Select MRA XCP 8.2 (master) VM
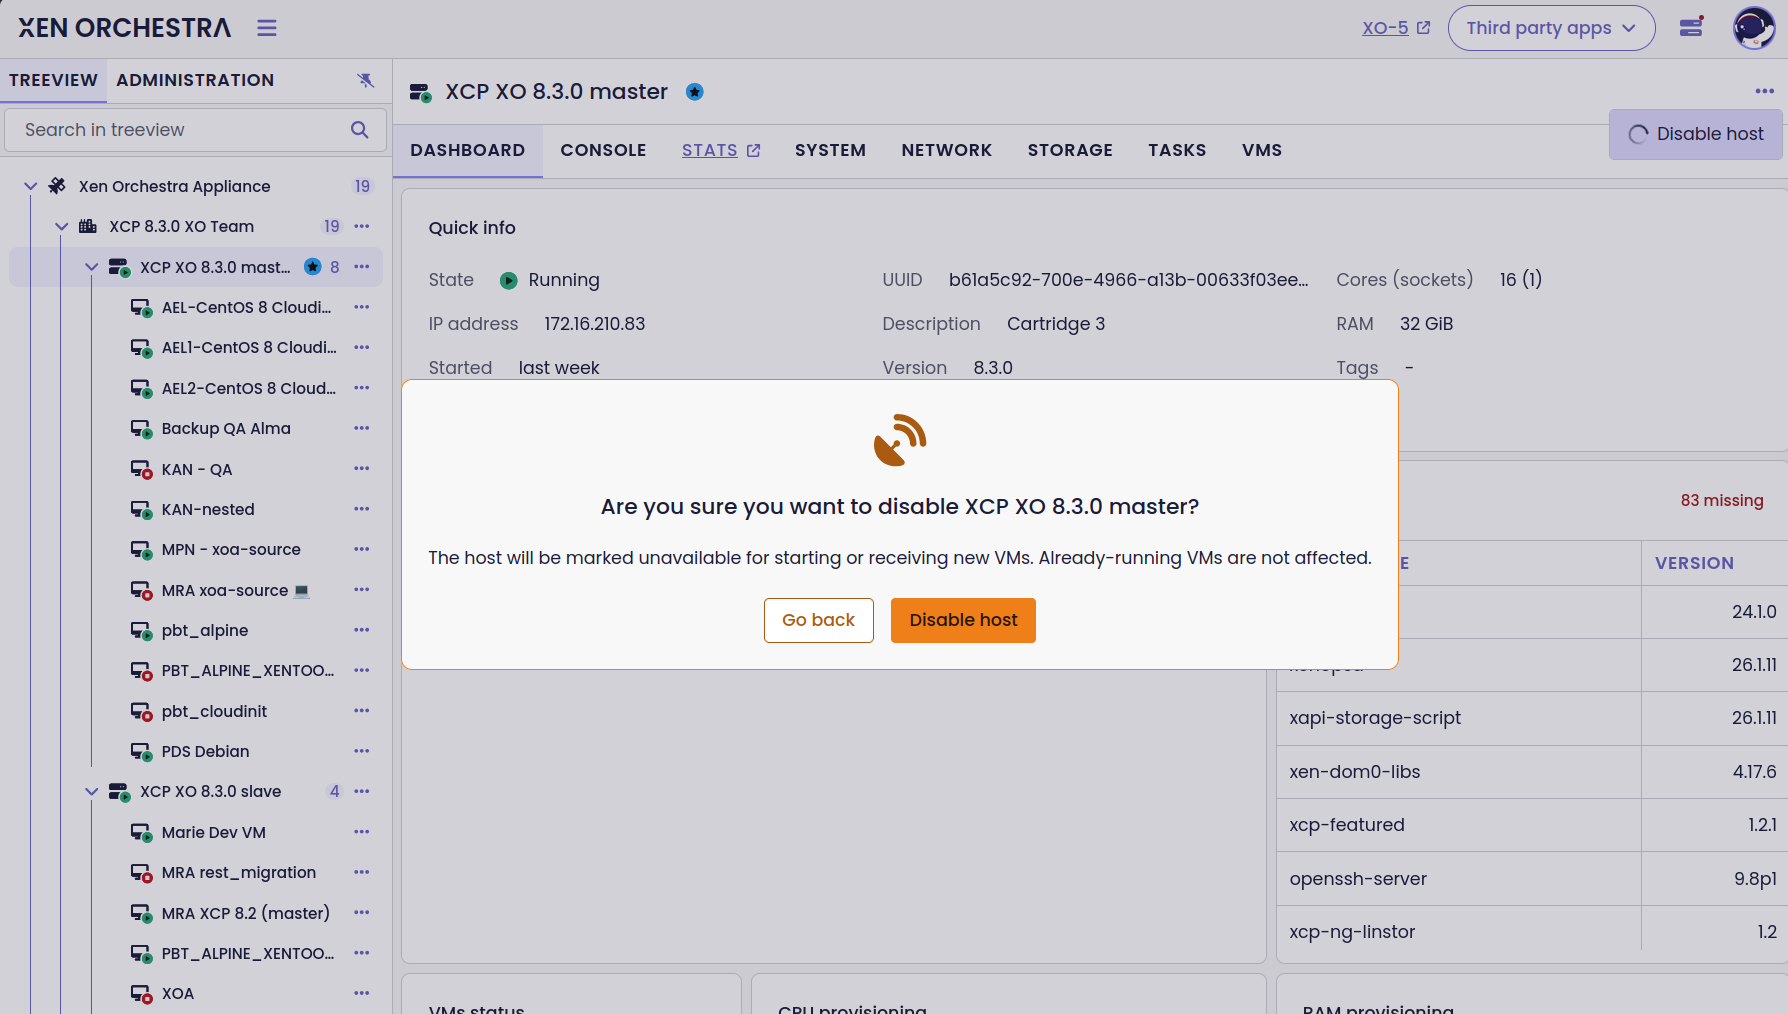The height and width of the screenshot is (1014, 1788). pyautogui.click(x=246, y=913)
